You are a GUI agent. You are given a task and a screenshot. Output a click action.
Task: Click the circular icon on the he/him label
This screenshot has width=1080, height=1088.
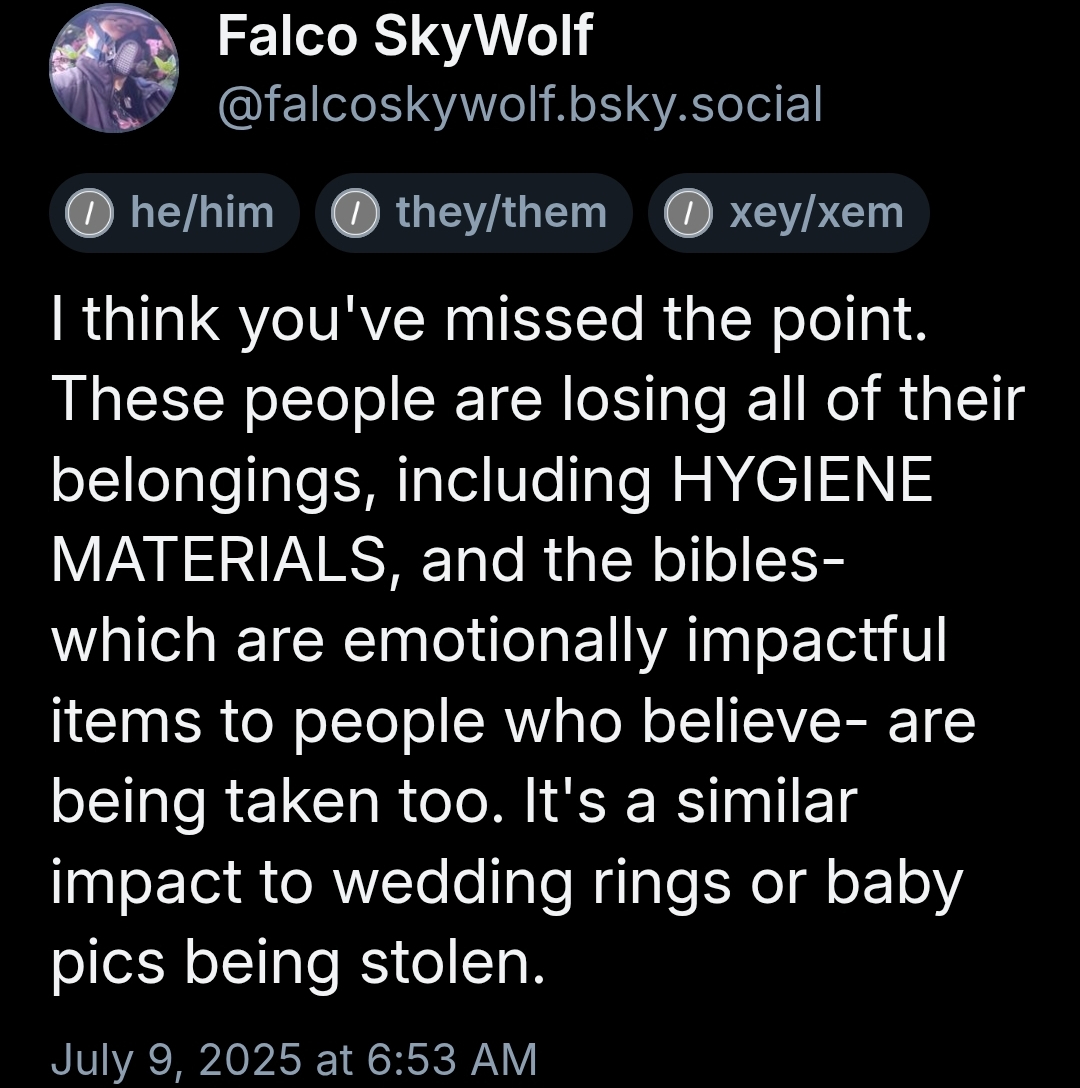[87, 213]
